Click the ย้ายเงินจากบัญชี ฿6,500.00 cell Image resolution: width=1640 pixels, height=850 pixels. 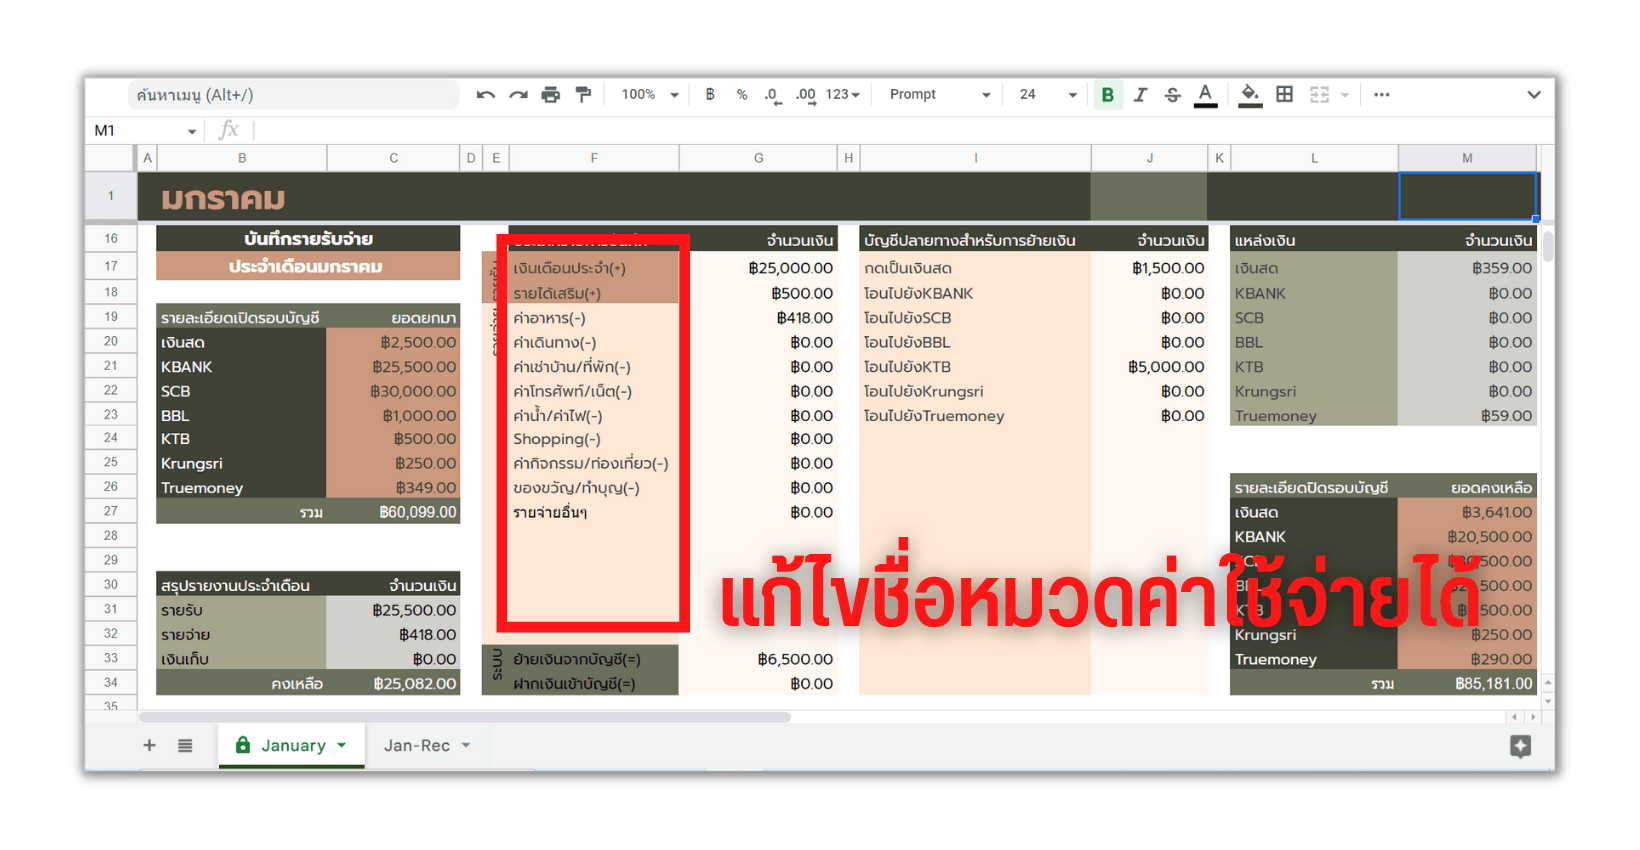tap(759, 660)
